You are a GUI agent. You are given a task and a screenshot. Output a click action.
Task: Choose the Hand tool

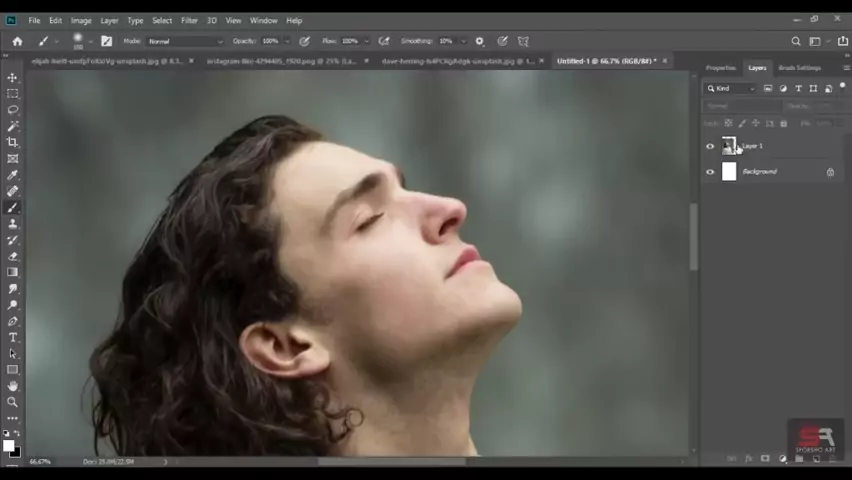click(x=13, y=385)
